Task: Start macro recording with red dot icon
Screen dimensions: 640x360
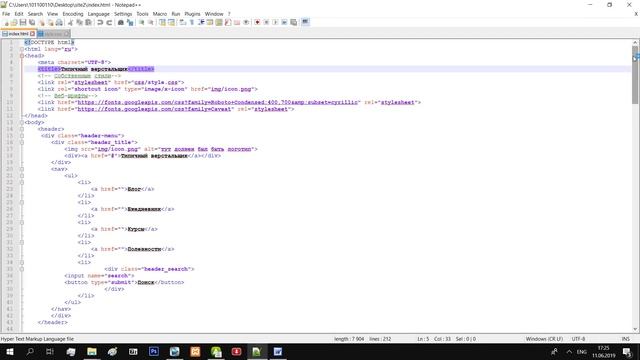Action: (x=257, y=22)
